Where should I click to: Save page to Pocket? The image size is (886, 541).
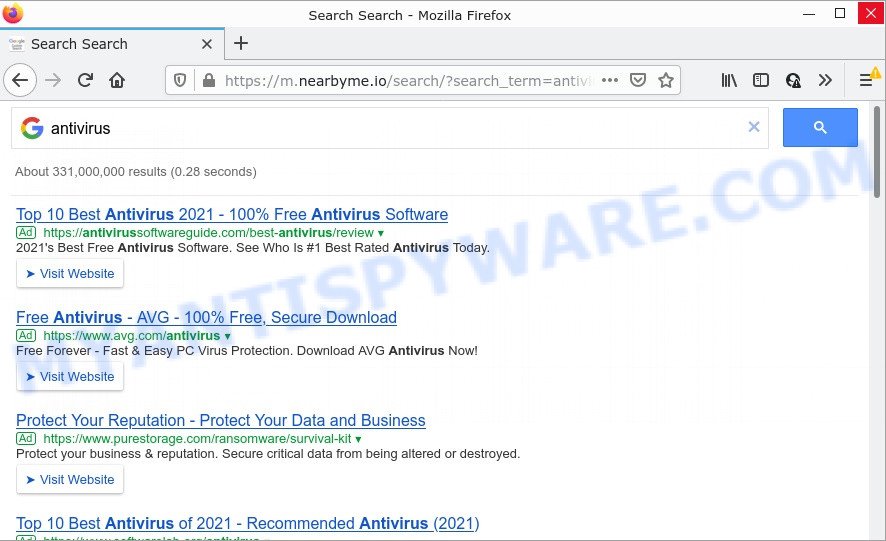tap(638, 80)
